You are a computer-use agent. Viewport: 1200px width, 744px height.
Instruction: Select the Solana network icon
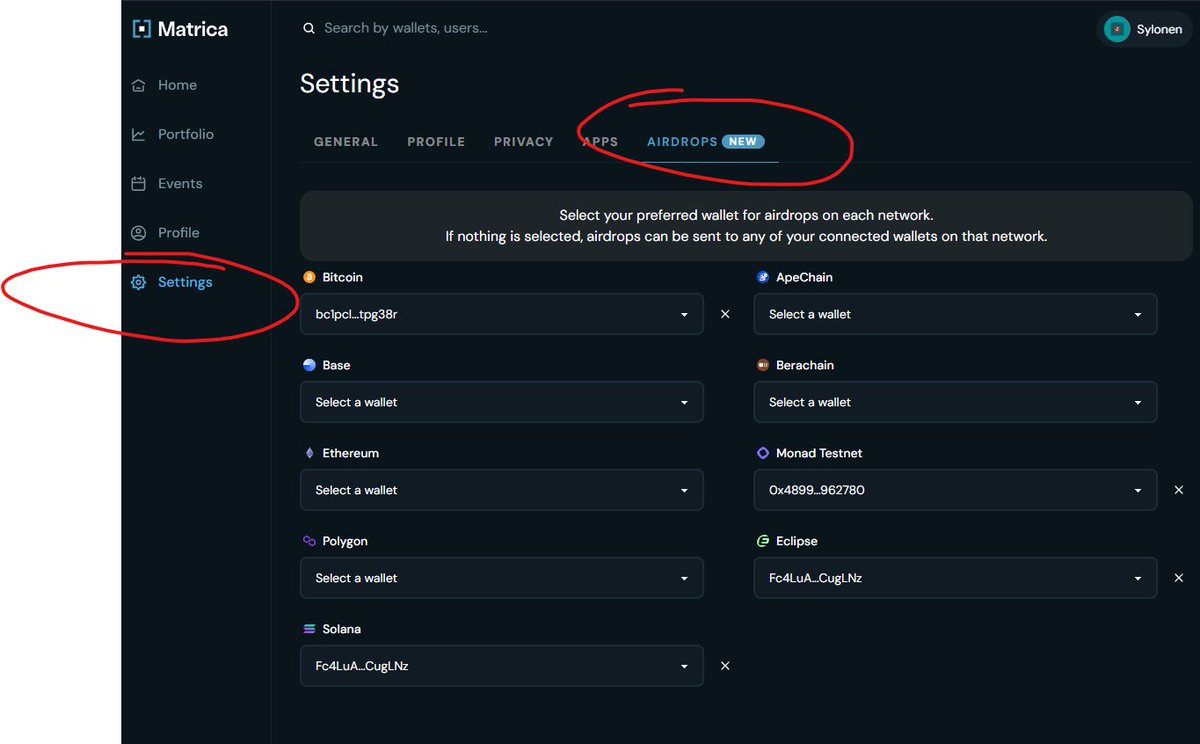tap(310, 629)
